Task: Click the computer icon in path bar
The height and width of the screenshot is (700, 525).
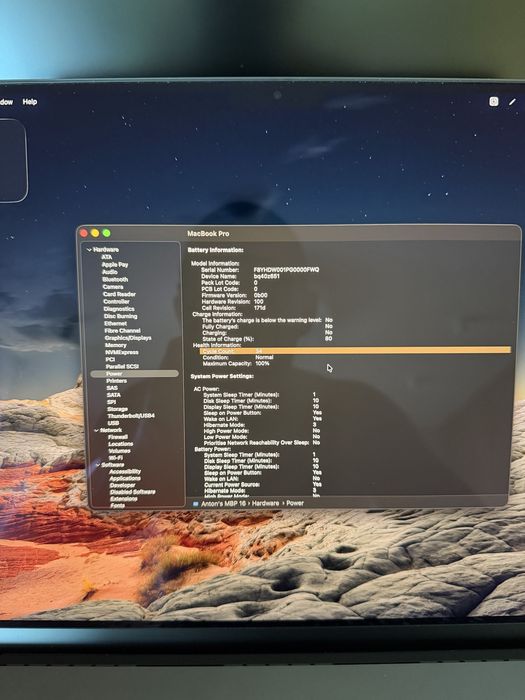Action: pos(195,504)
